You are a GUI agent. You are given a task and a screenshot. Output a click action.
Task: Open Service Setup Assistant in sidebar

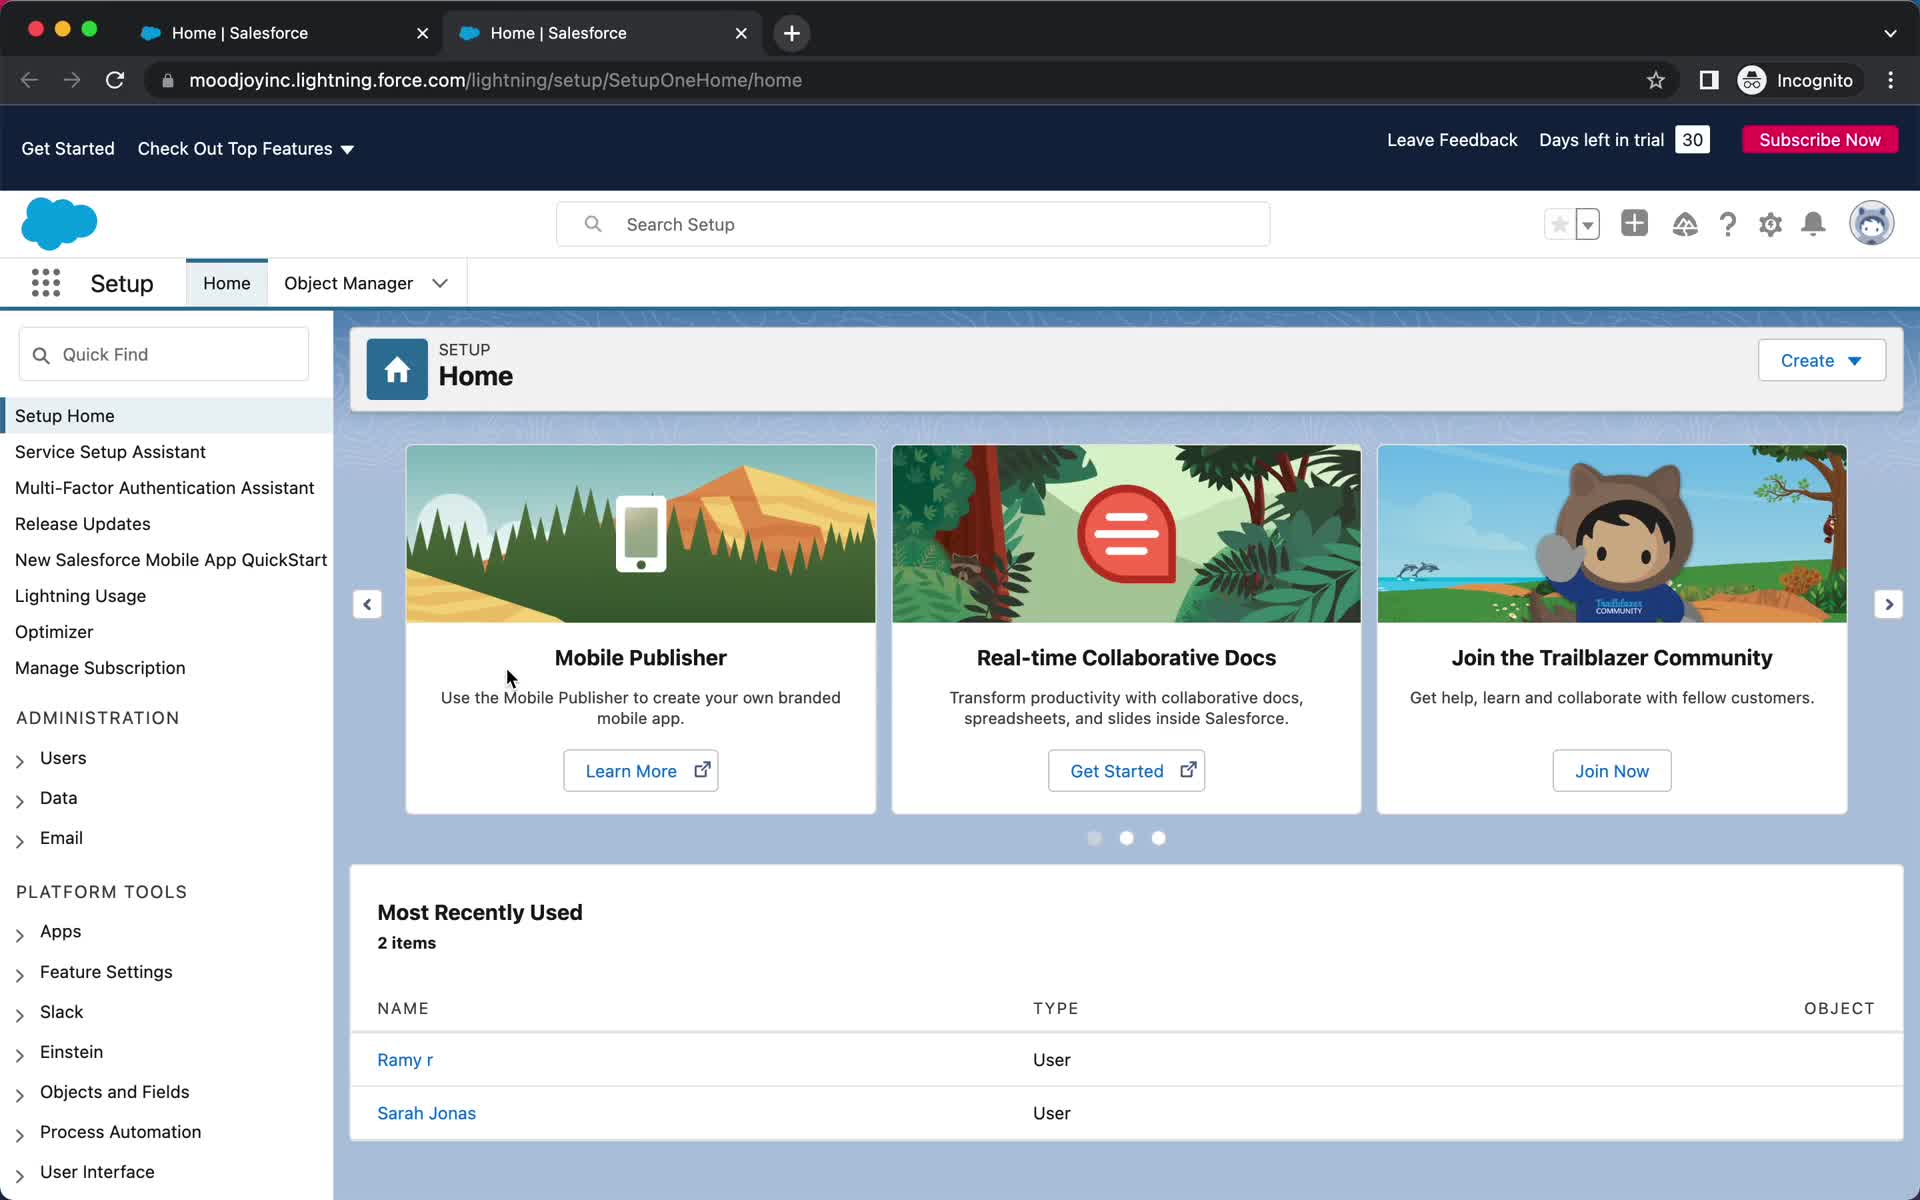pyautogui.click(x=110, y=452)
